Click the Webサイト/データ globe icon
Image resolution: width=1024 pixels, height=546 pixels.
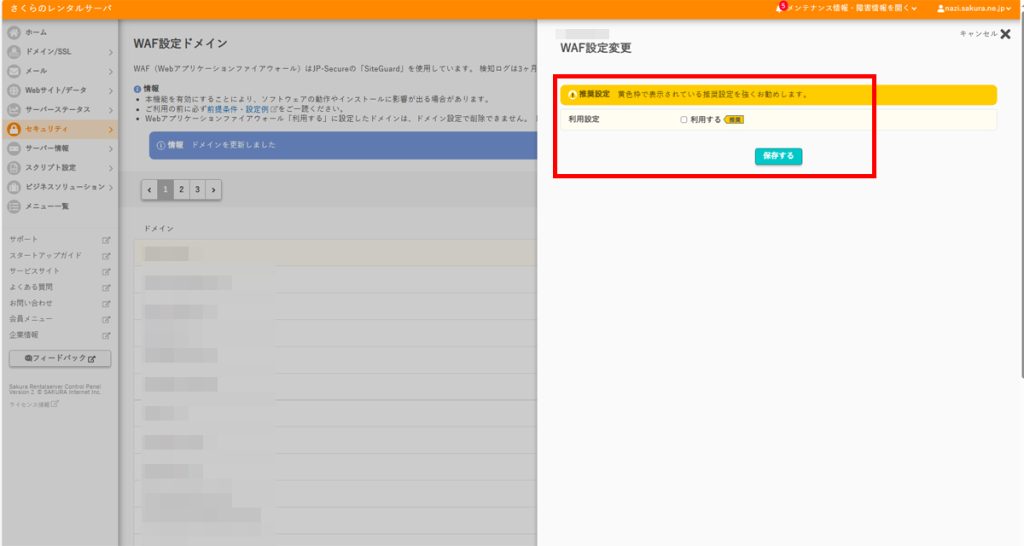click(x=14, y=90)
